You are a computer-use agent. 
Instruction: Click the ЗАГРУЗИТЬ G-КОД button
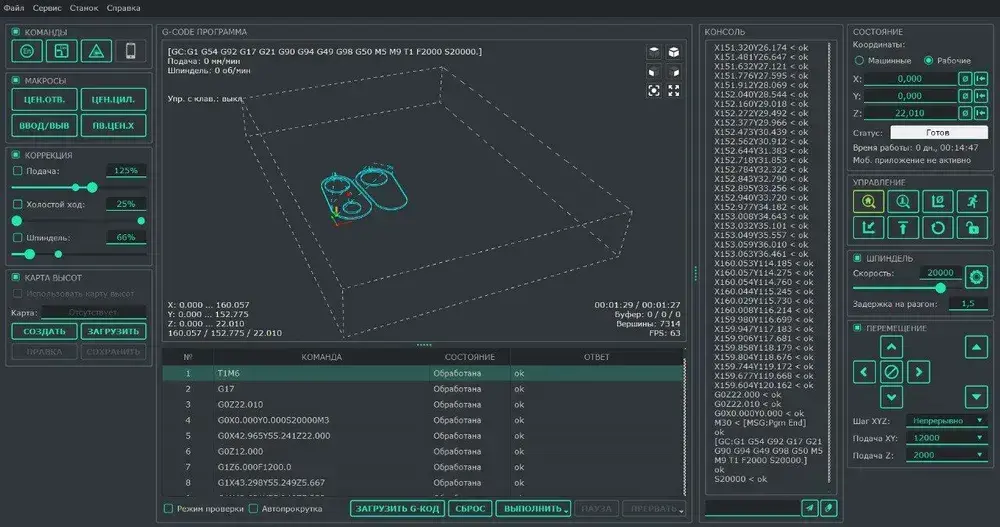click(397, 509)
